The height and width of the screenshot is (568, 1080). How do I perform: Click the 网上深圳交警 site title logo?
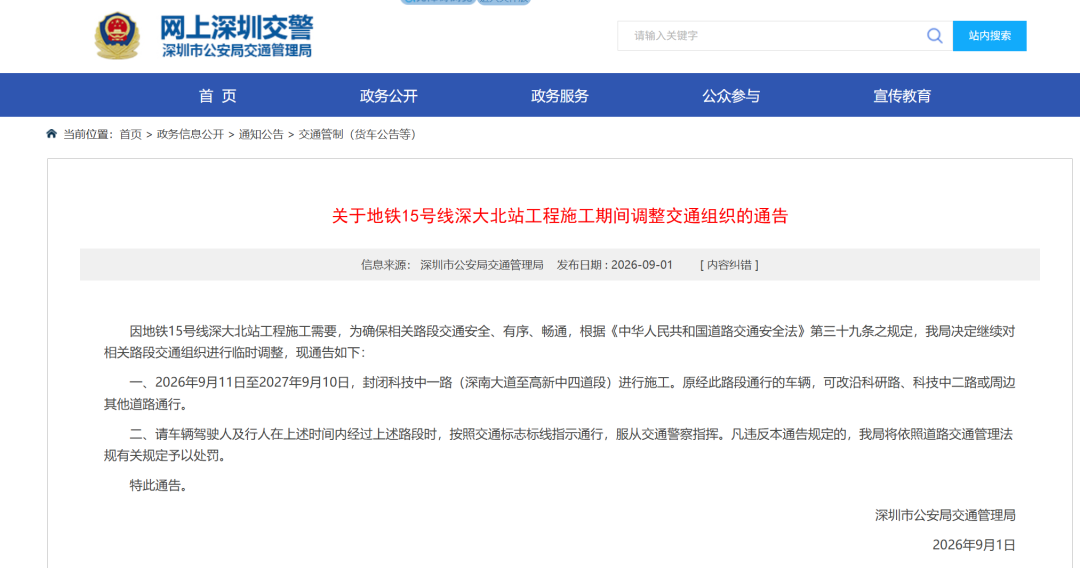coord(236,28)
